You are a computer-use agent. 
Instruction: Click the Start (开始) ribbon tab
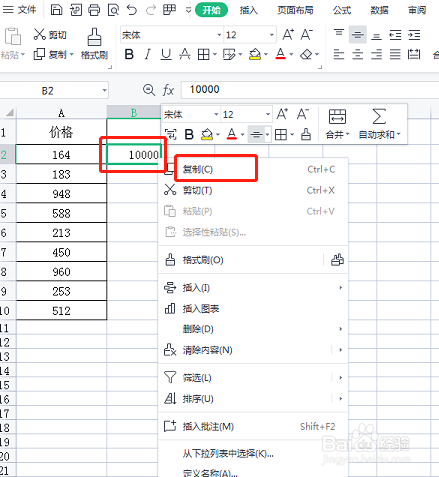click(x=211, y=10)
